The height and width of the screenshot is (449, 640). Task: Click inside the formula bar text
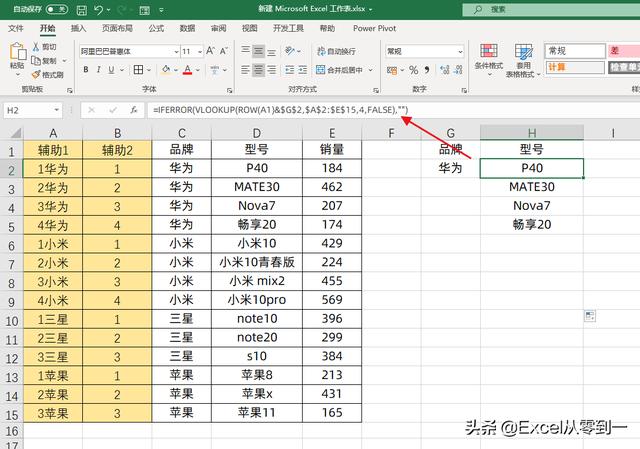click(281, 109)
